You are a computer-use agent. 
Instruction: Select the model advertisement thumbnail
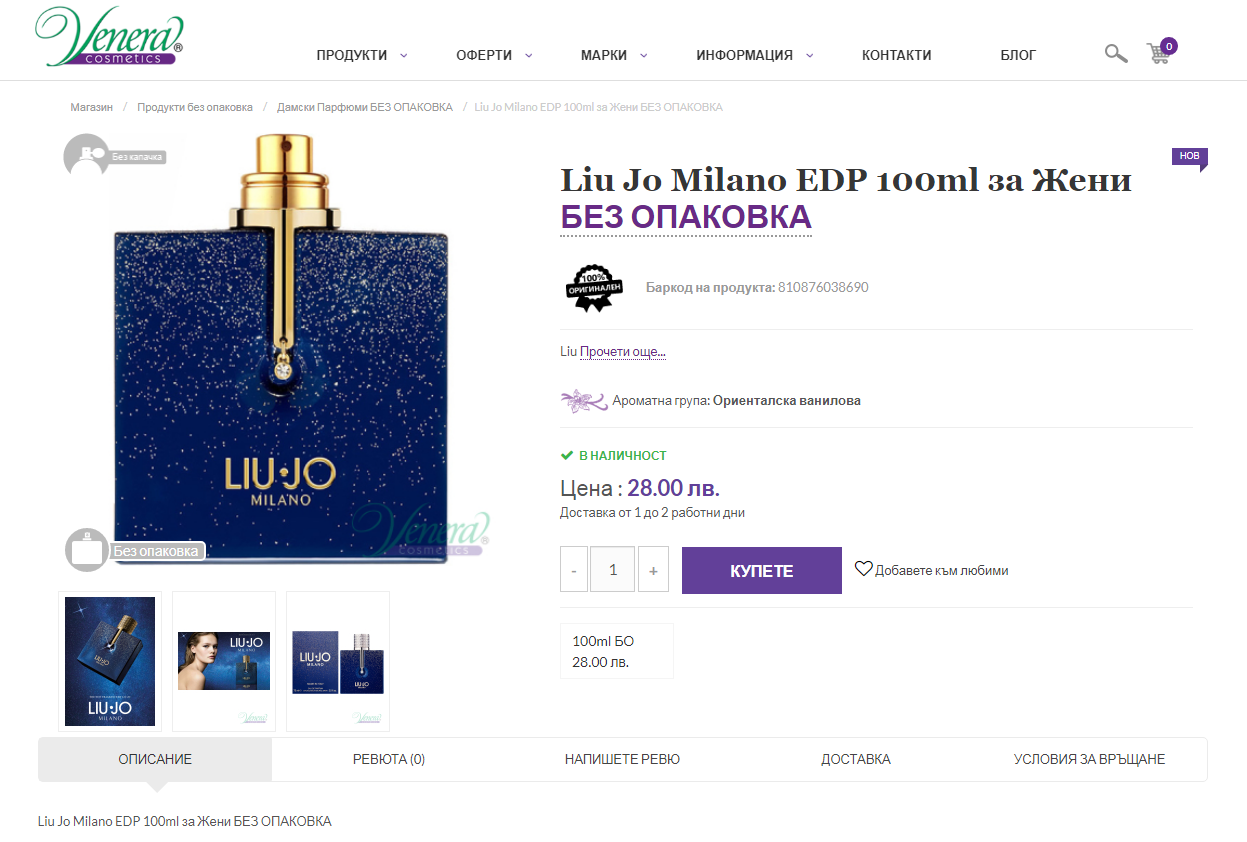click(x=224, y=661)
